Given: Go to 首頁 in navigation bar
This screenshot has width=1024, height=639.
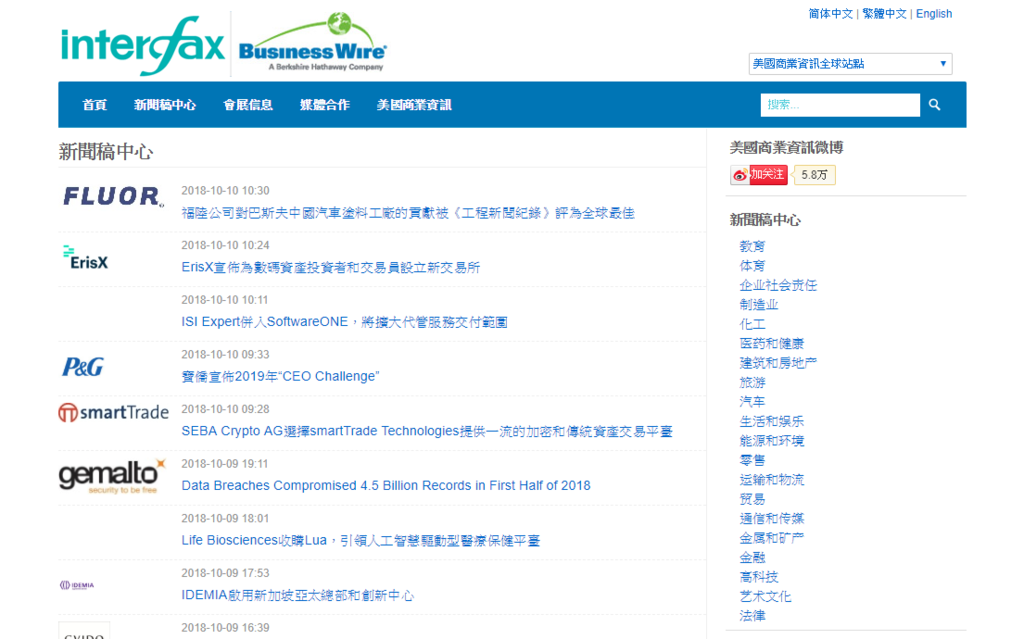Looking at the screenshot, I should (x=95, y=105).
